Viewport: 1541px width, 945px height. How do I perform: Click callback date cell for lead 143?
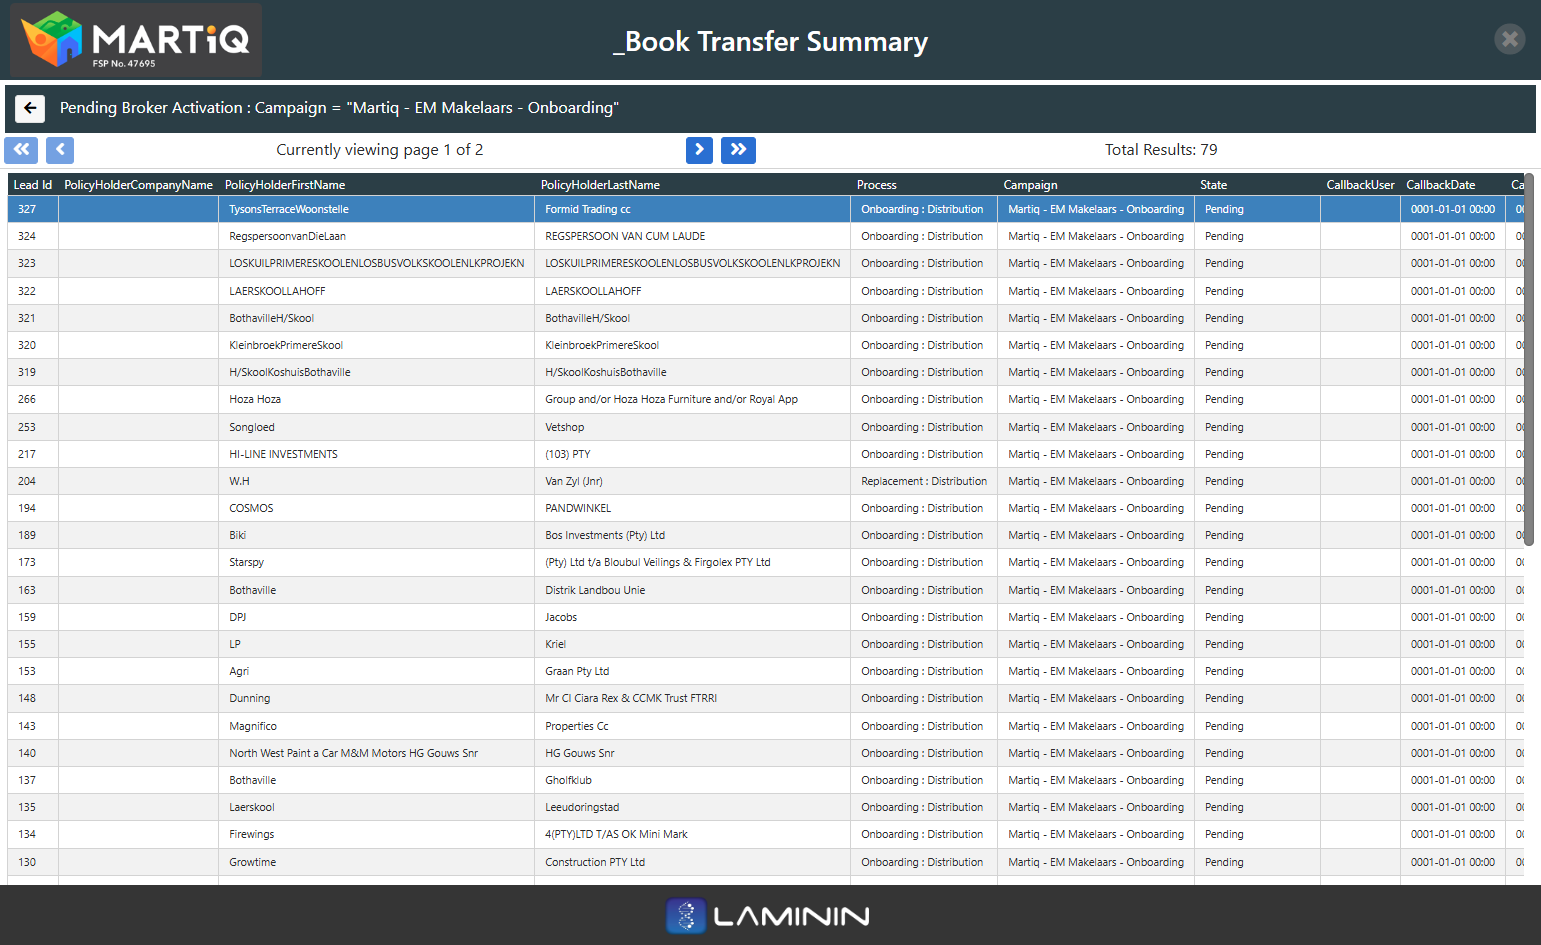click(1453, 726)
